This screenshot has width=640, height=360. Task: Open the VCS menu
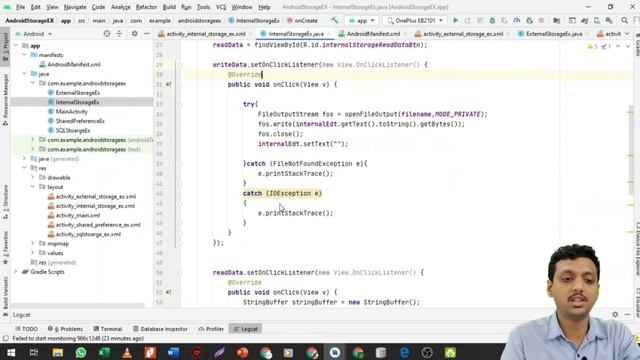pos(221,7)
